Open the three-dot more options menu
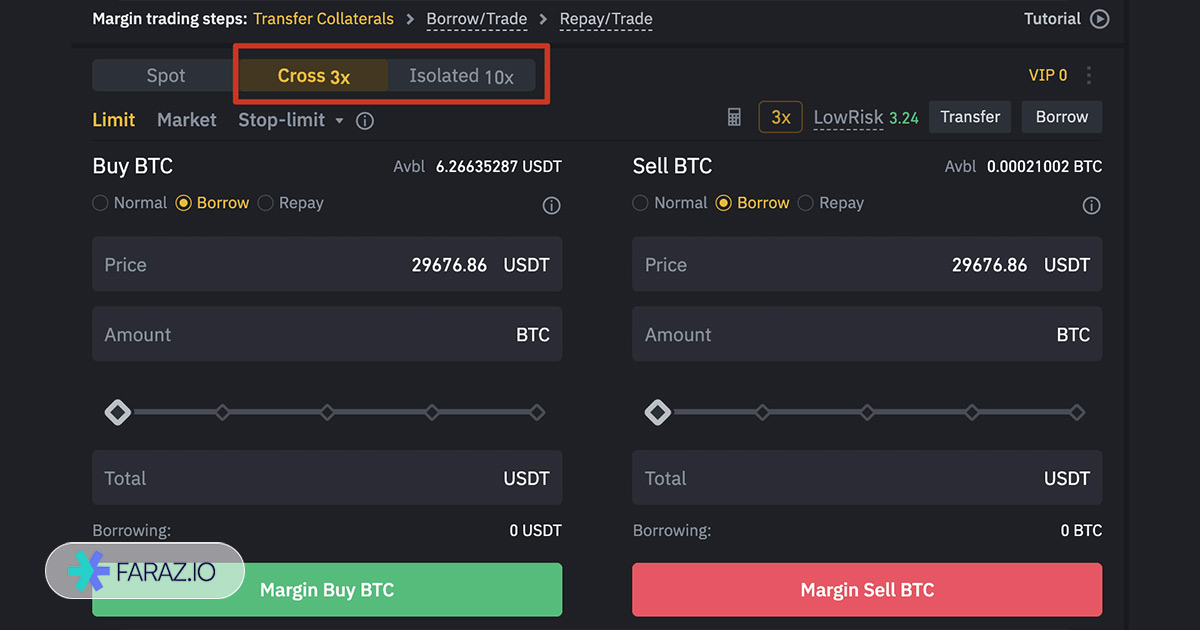 (1089, 75)
